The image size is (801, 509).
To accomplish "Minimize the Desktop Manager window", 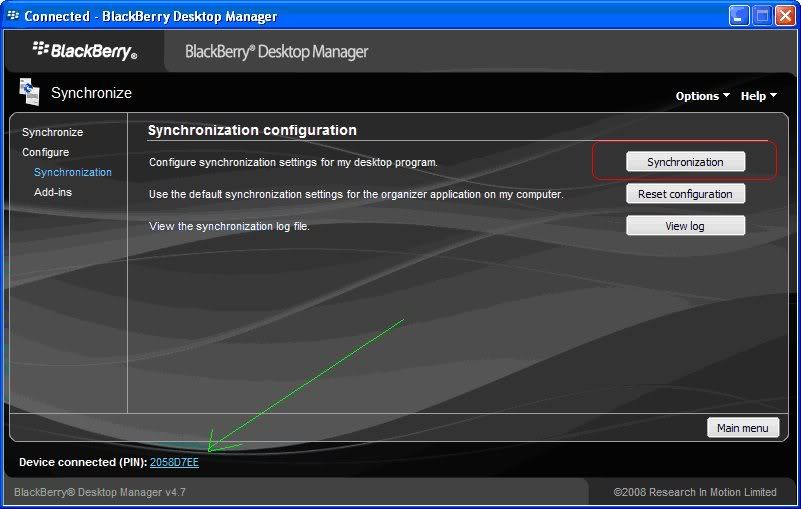I will (739, 16).
